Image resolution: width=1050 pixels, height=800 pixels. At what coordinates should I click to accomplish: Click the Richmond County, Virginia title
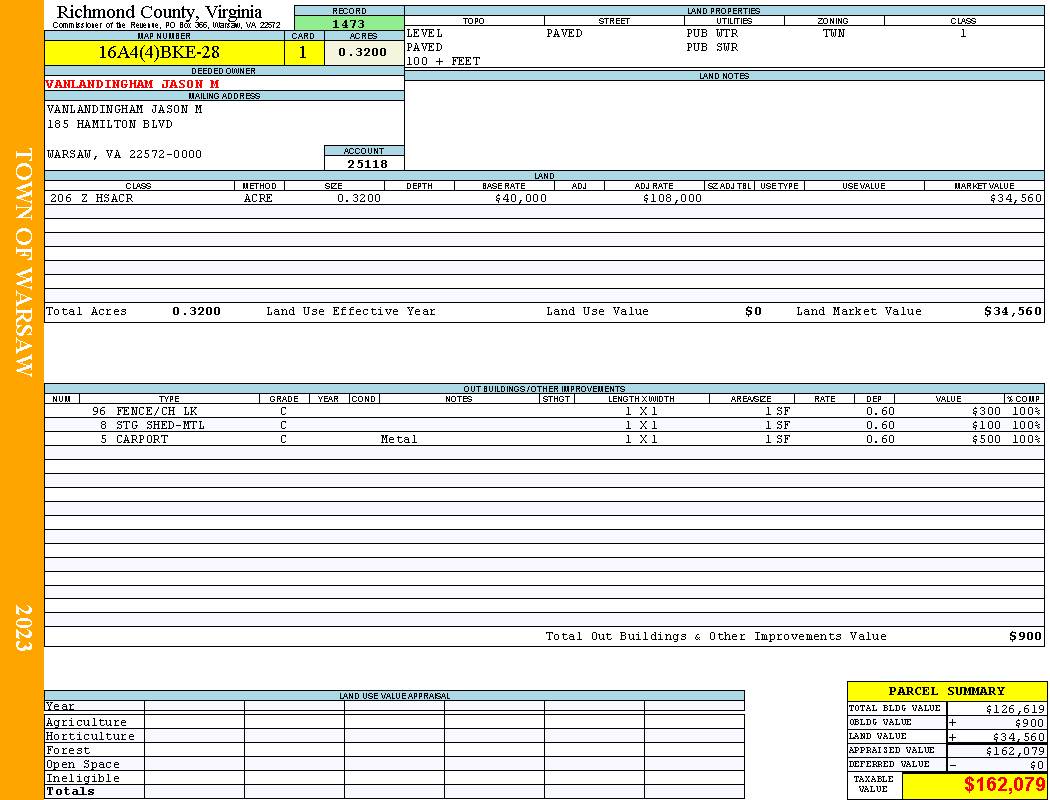coord(159,12)
